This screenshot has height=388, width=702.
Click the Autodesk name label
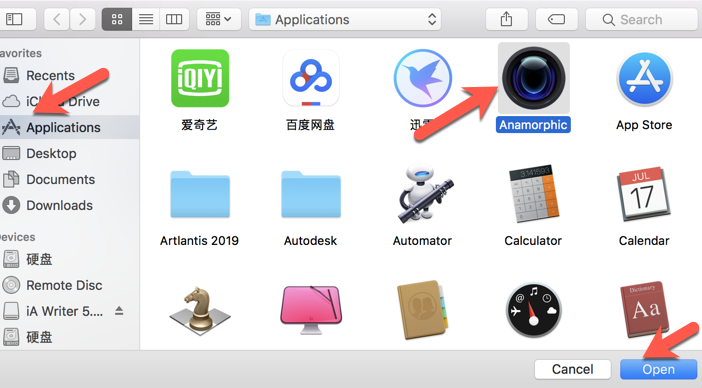coord(311,240)
